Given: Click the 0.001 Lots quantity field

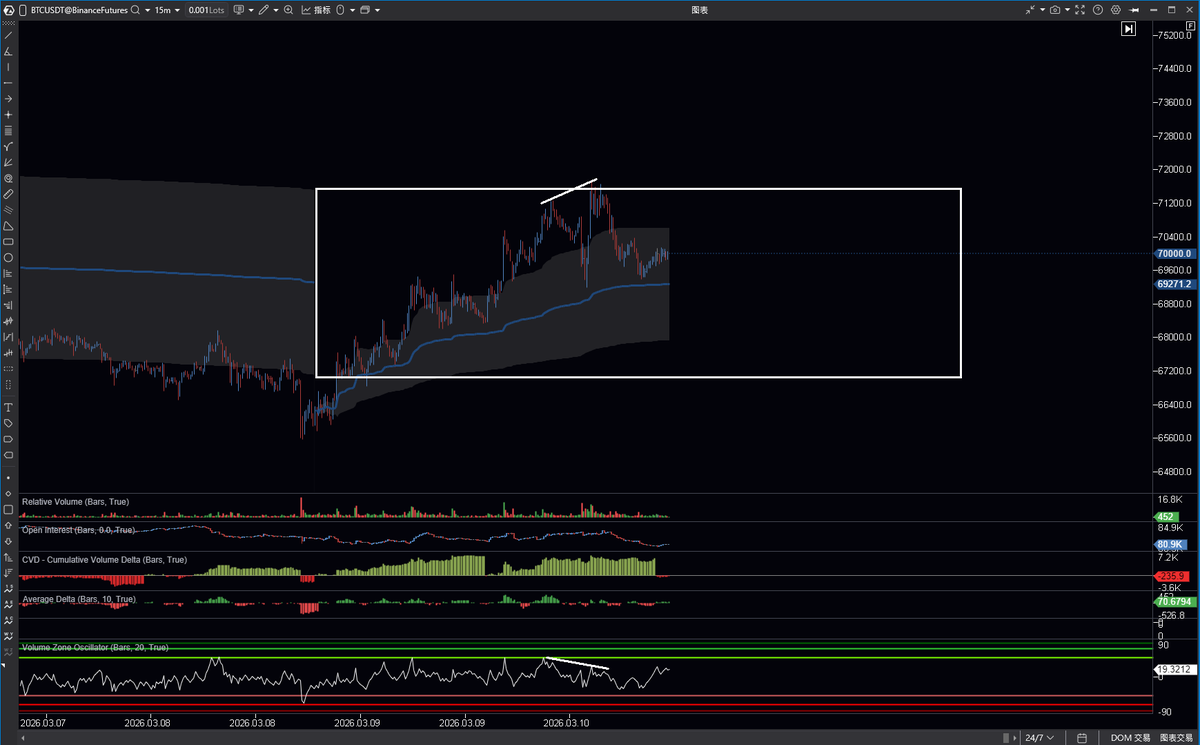Looking at the screenshot, I should tap(207, 10).
